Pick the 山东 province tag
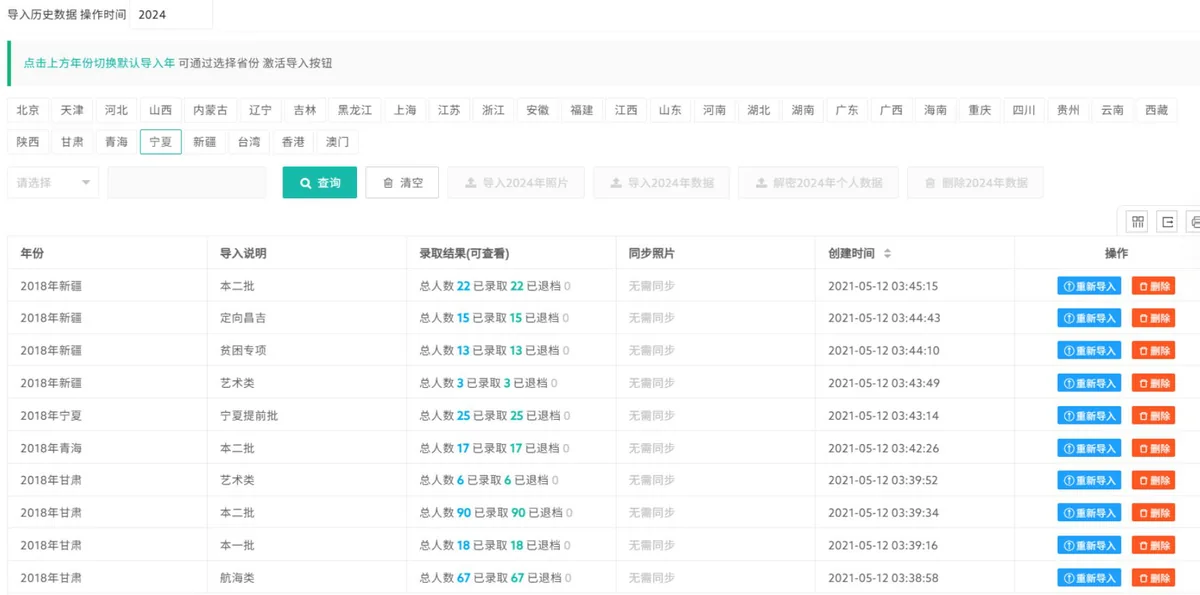 pyautogui.click(x=670, y=110)
